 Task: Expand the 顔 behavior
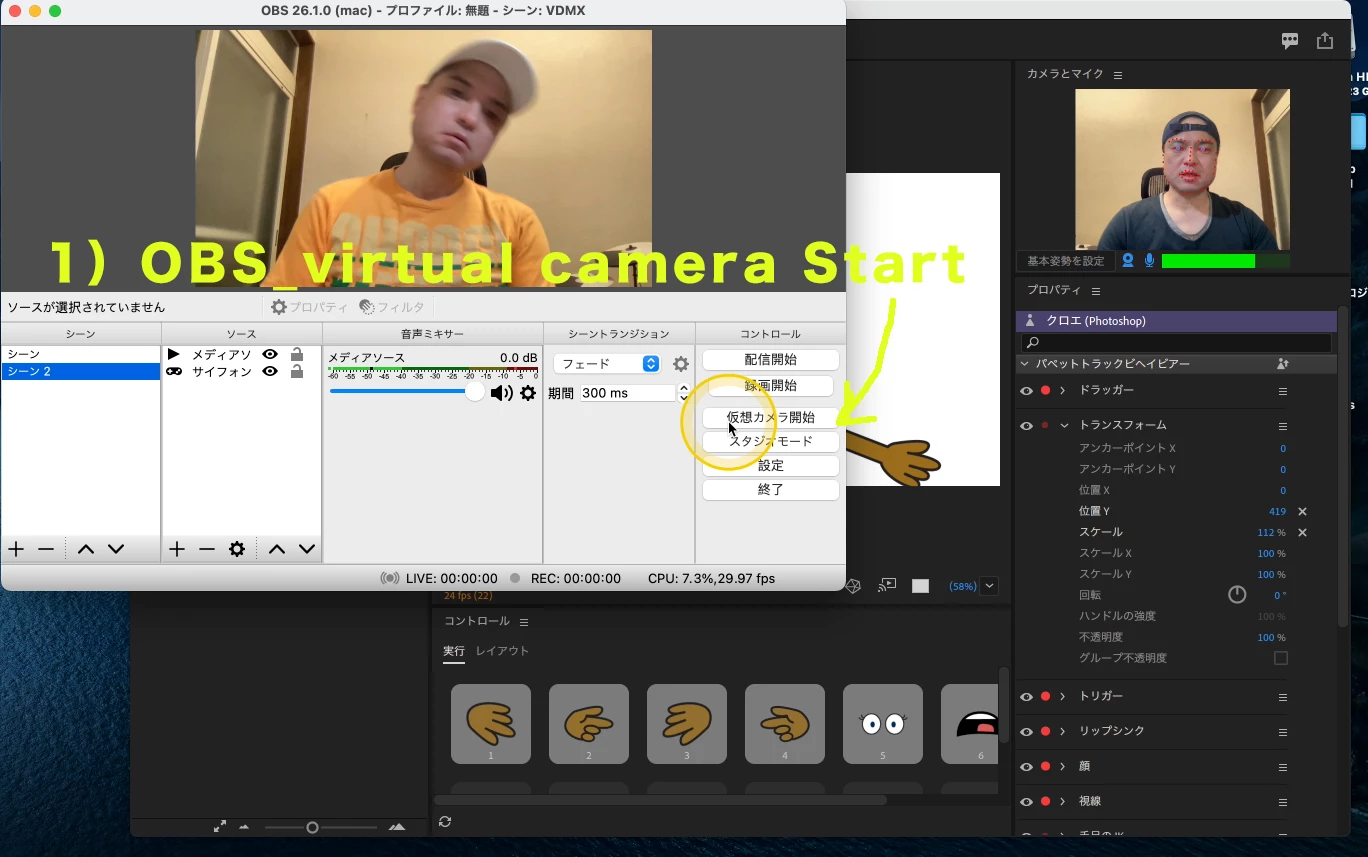(x=1063, y=766)
